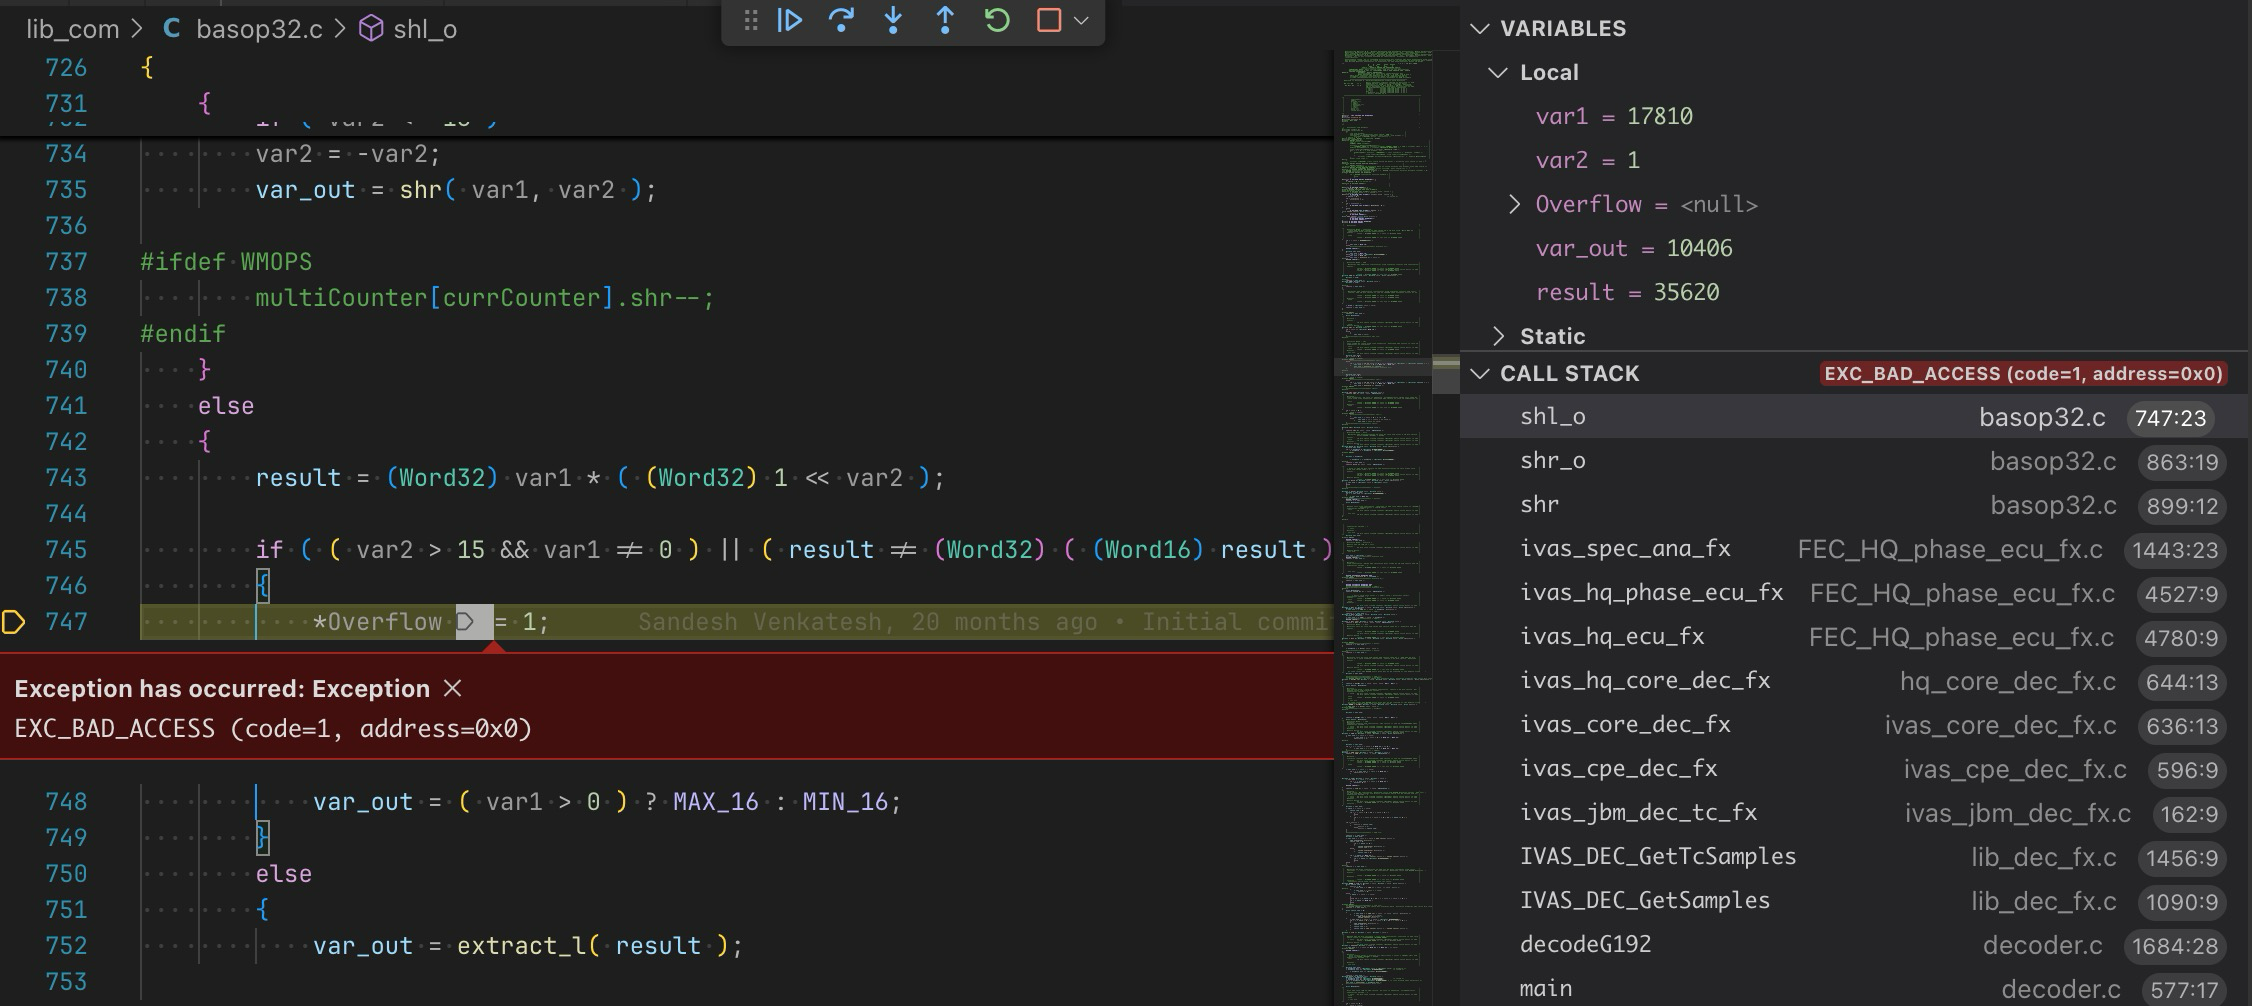Viewport: 2252px width, 1006px height.
Task: Expand the Overflow variable
Action: point(1515,204)
